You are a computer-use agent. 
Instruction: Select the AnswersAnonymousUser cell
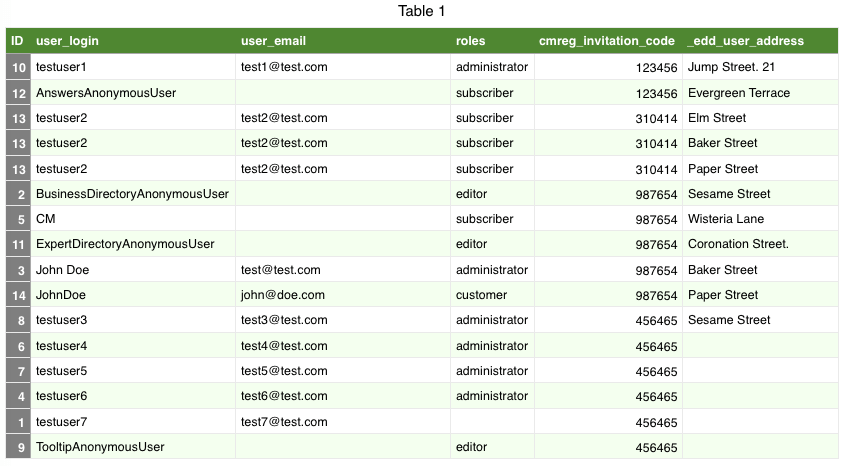click(x=106, y=93)
